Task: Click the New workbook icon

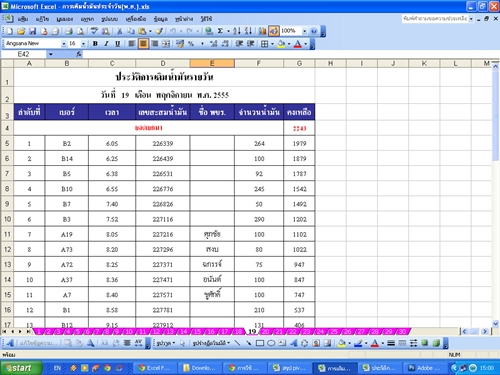Action: tap(10, 31)
